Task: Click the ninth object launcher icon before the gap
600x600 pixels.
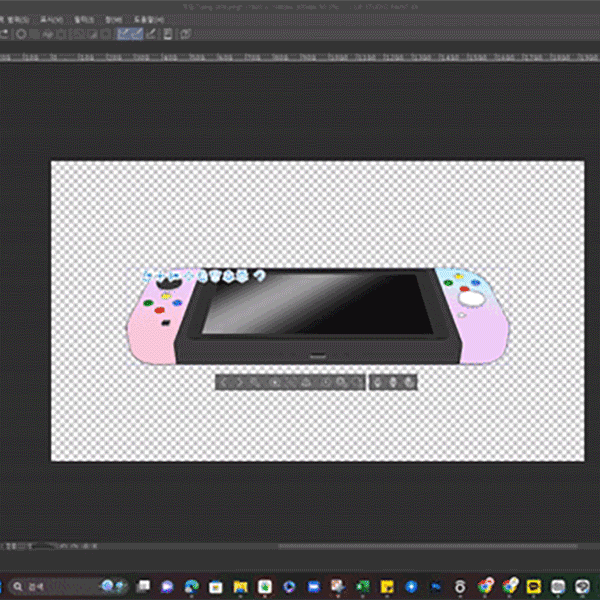Action: point(357,382)
